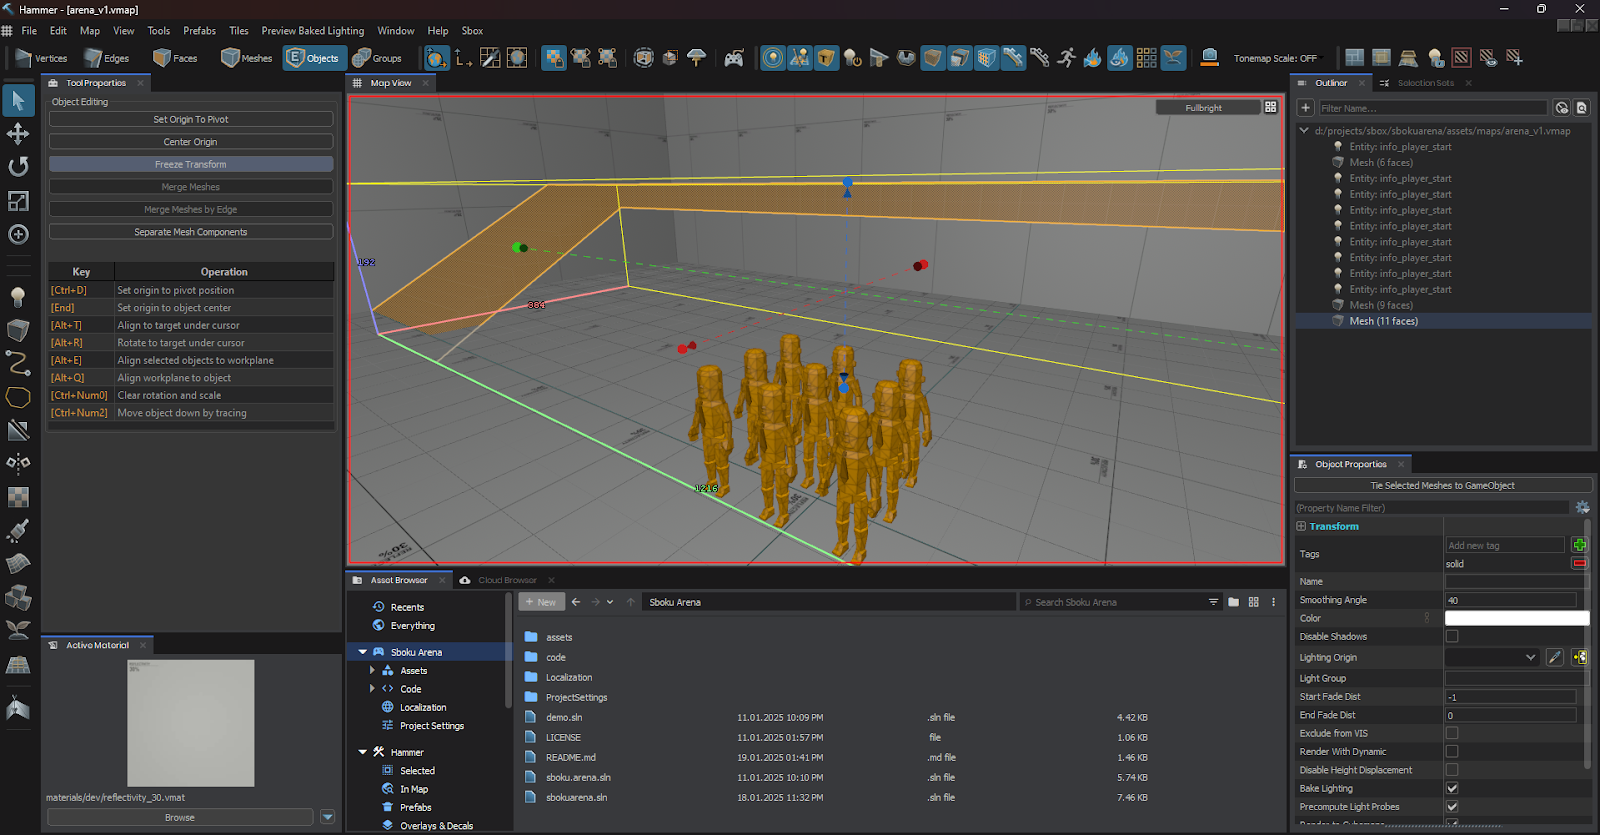Select the Move tool in left sidebar

tap(18, 133)
